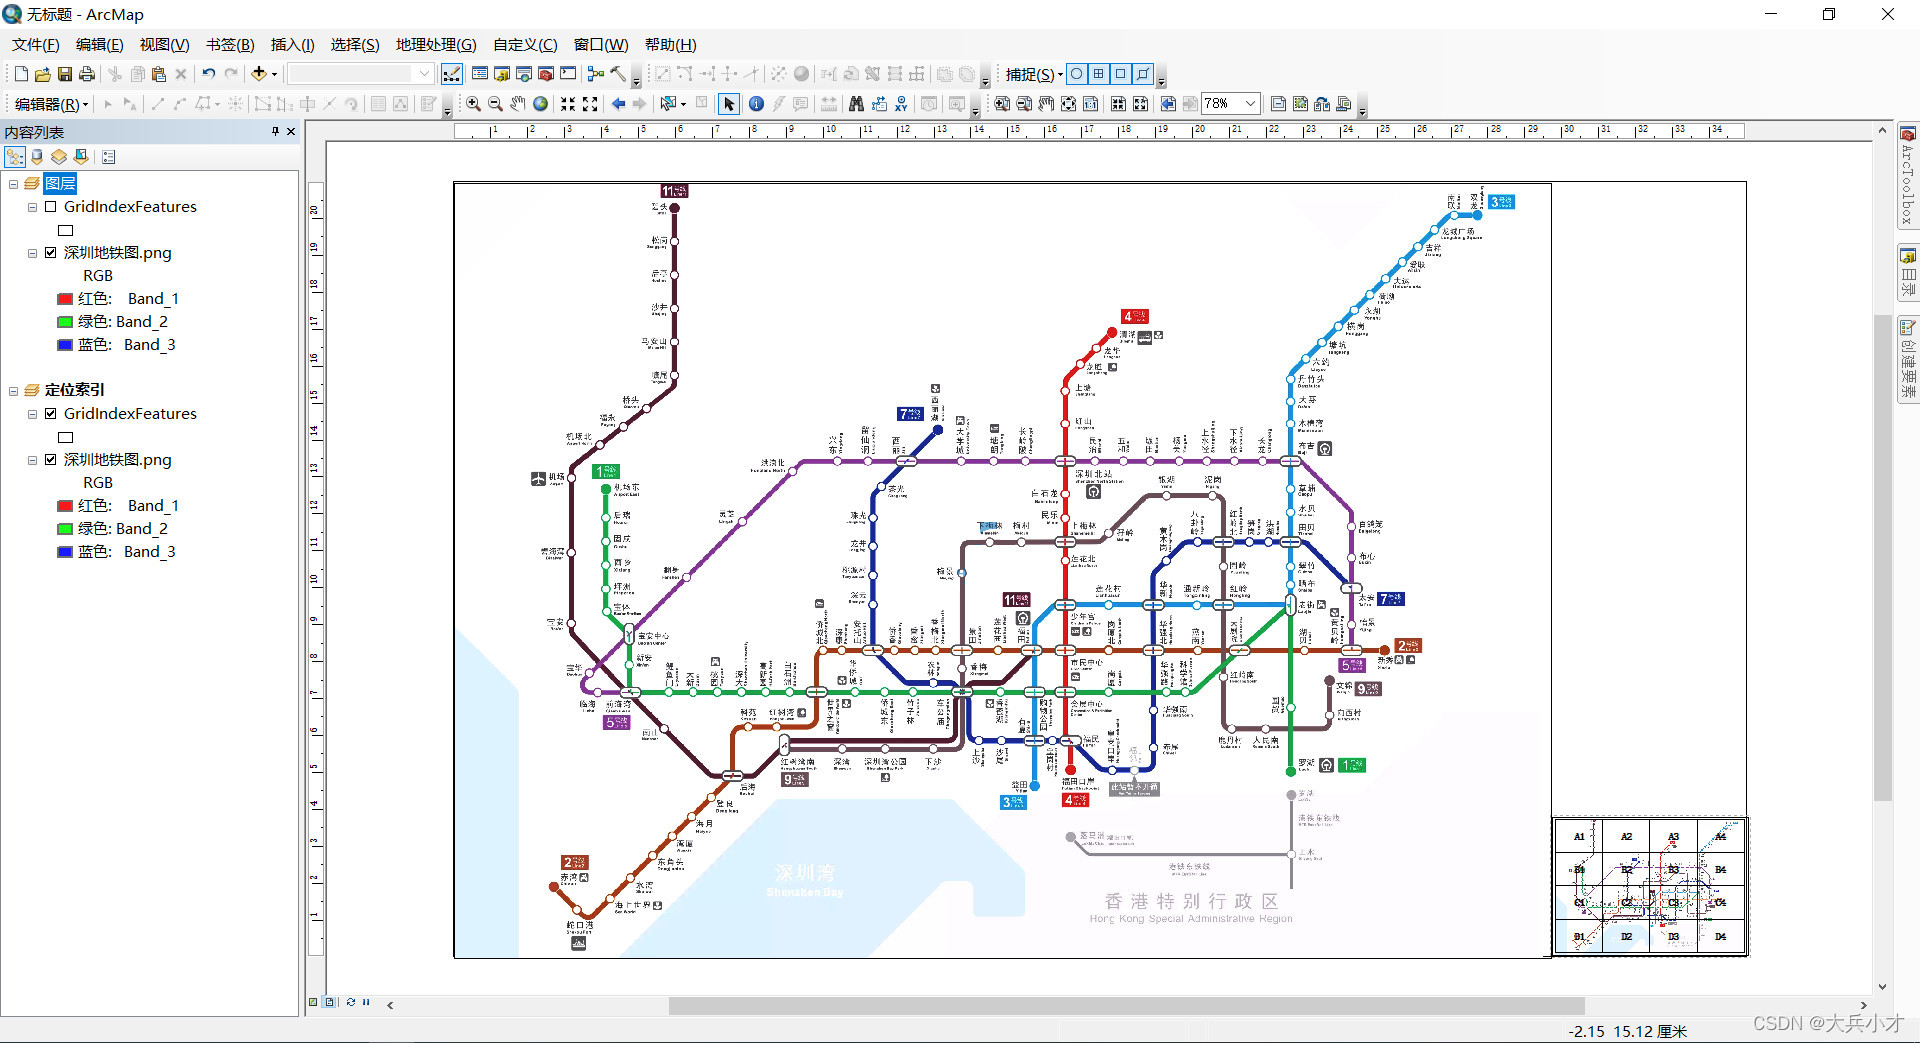Go back to previous extent
The image size is (1920, 1043).
(618, 104)
